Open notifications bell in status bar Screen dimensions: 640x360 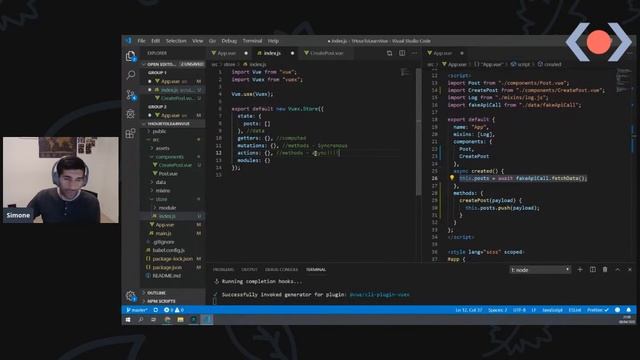[629, 310]
